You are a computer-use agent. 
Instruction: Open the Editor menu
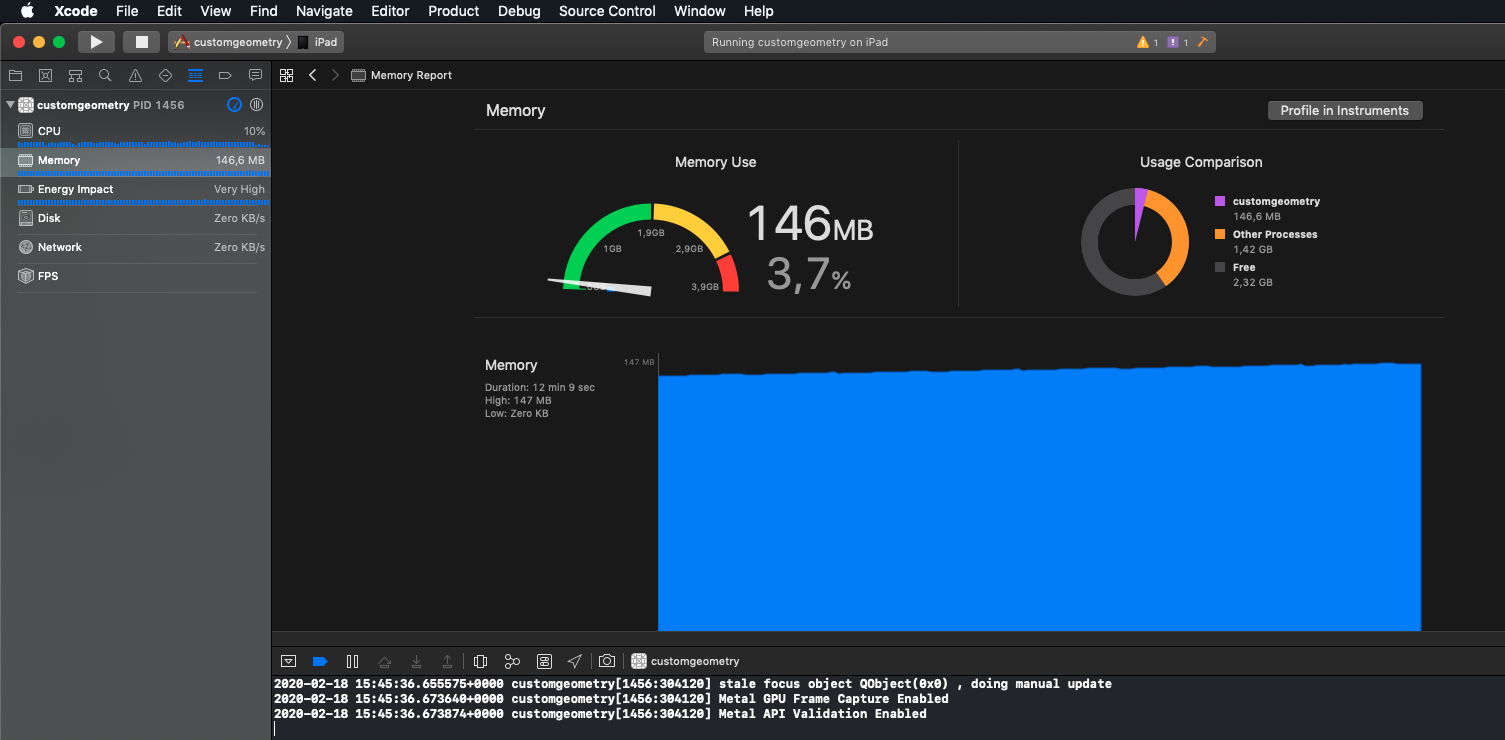tap(390, 11)
